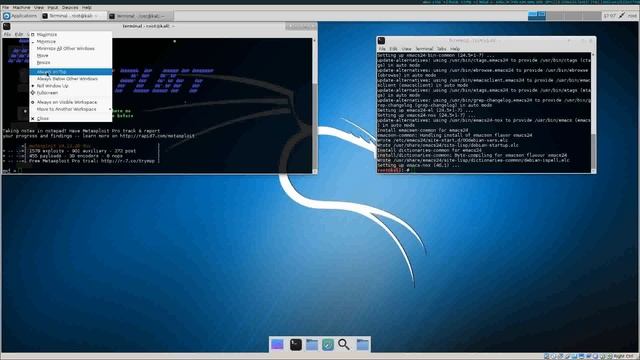Click the pen icon beside the clock
Screen dimensions: 640x360
[x=622, y=16]
